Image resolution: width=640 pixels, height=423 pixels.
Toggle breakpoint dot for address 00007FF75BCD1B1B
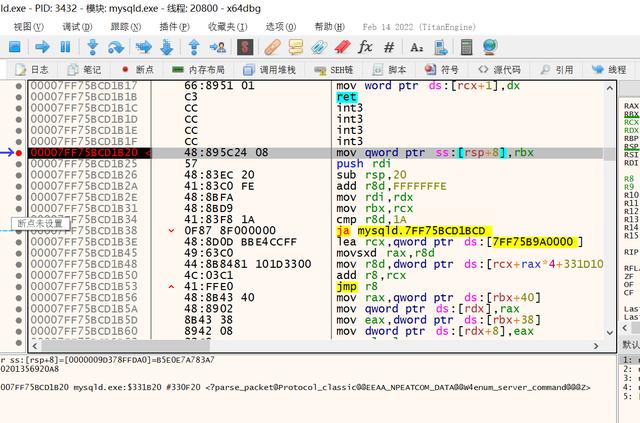point(18,97)
